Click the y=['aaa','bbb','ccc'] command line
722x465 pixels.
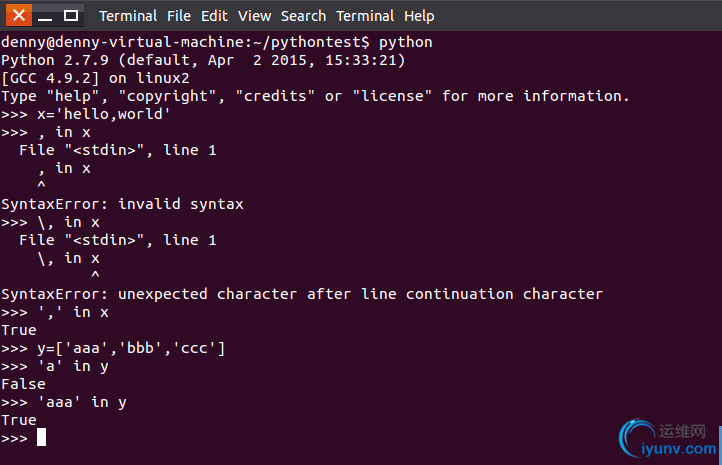click(113, 348)
